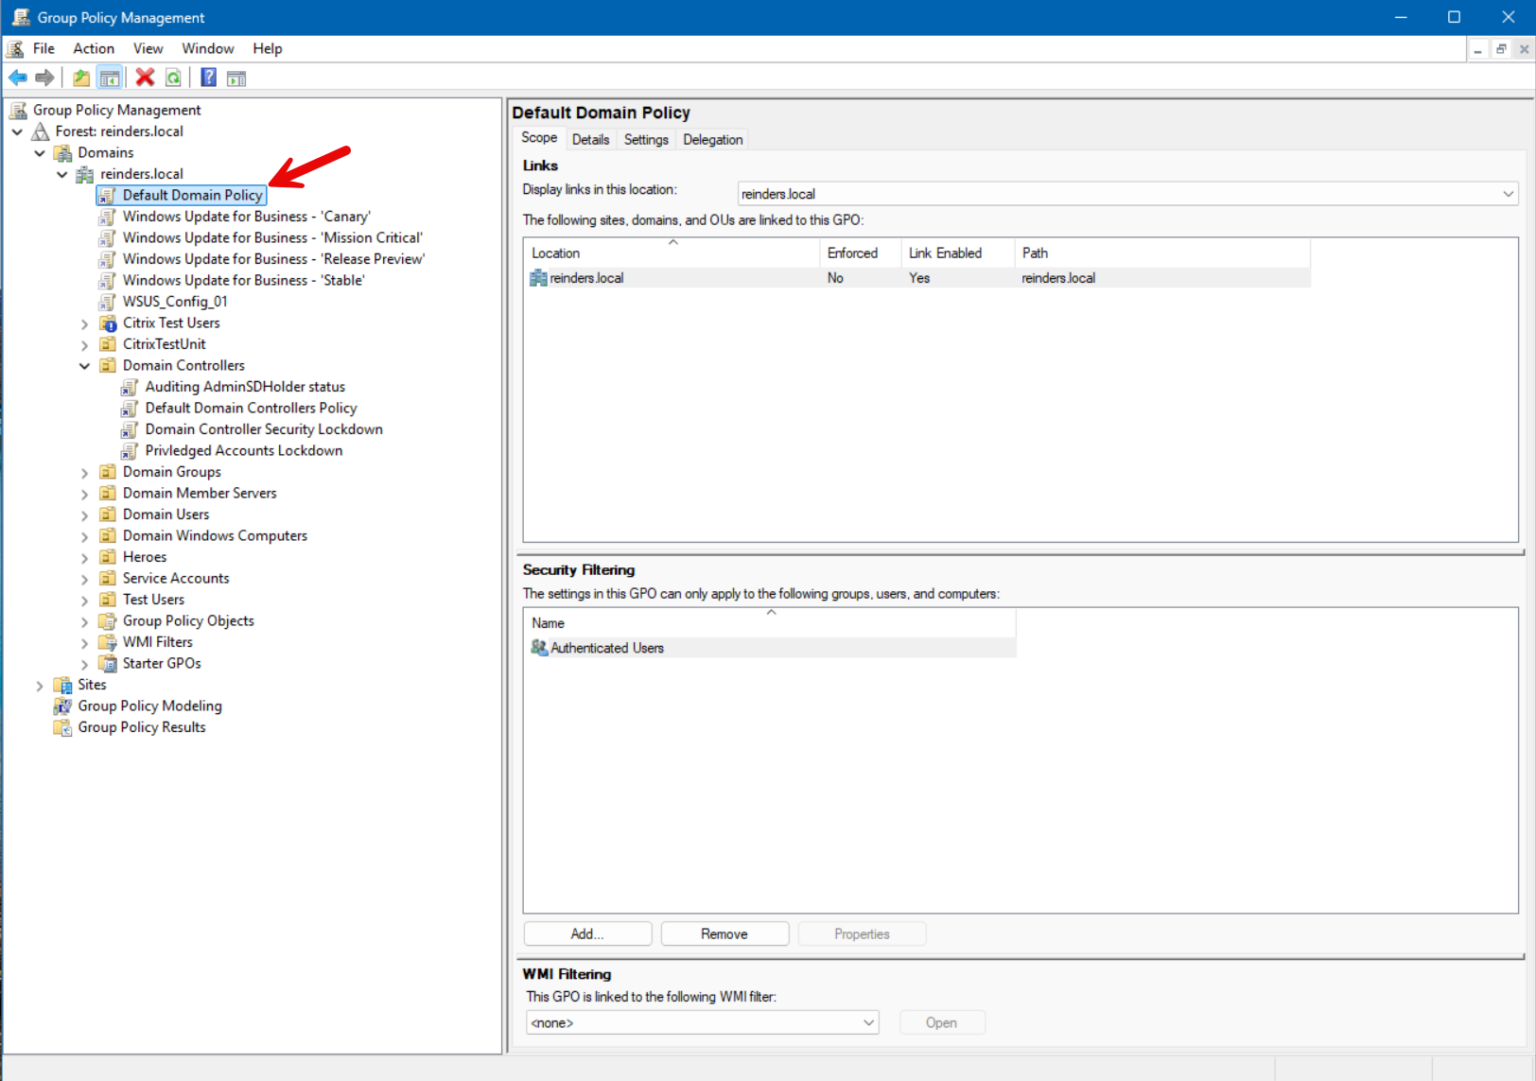The width and height of the screenshot is (1536, 1081).
Task: Click the Remove button under Security Filtering
Action: point(724,933)
